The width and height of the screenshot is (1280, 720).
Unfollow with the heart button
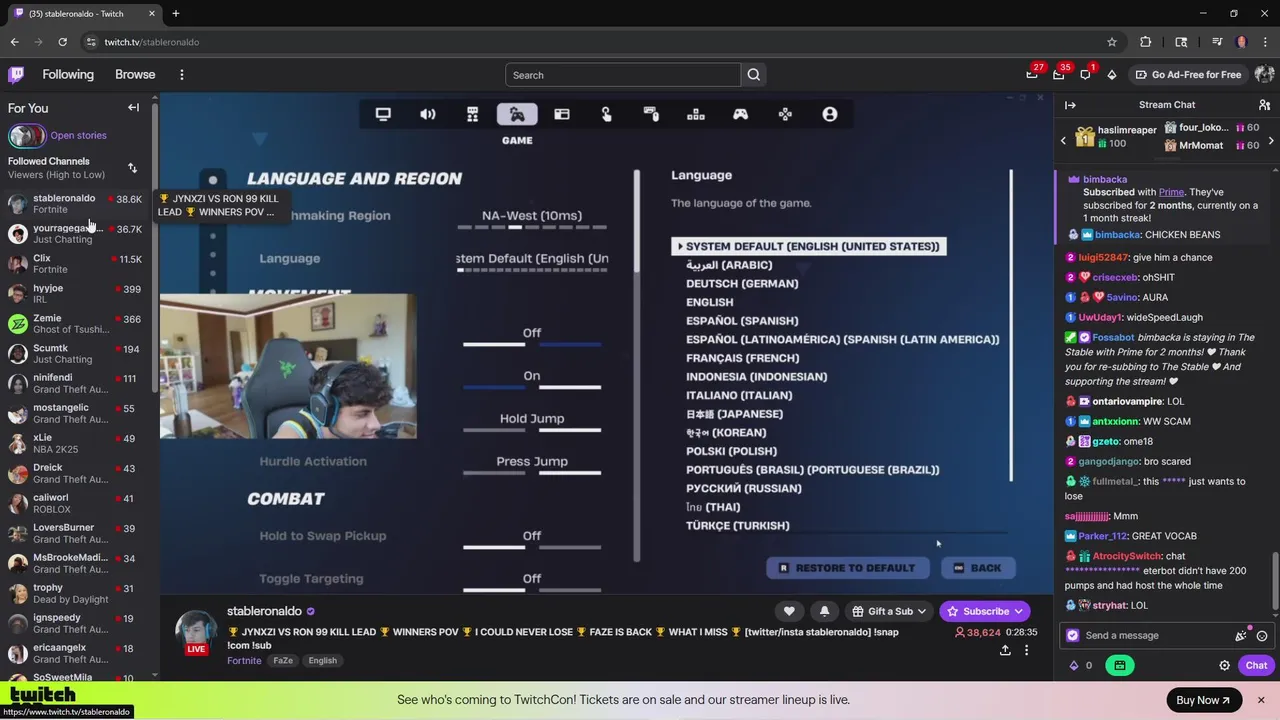click(789, 611)
